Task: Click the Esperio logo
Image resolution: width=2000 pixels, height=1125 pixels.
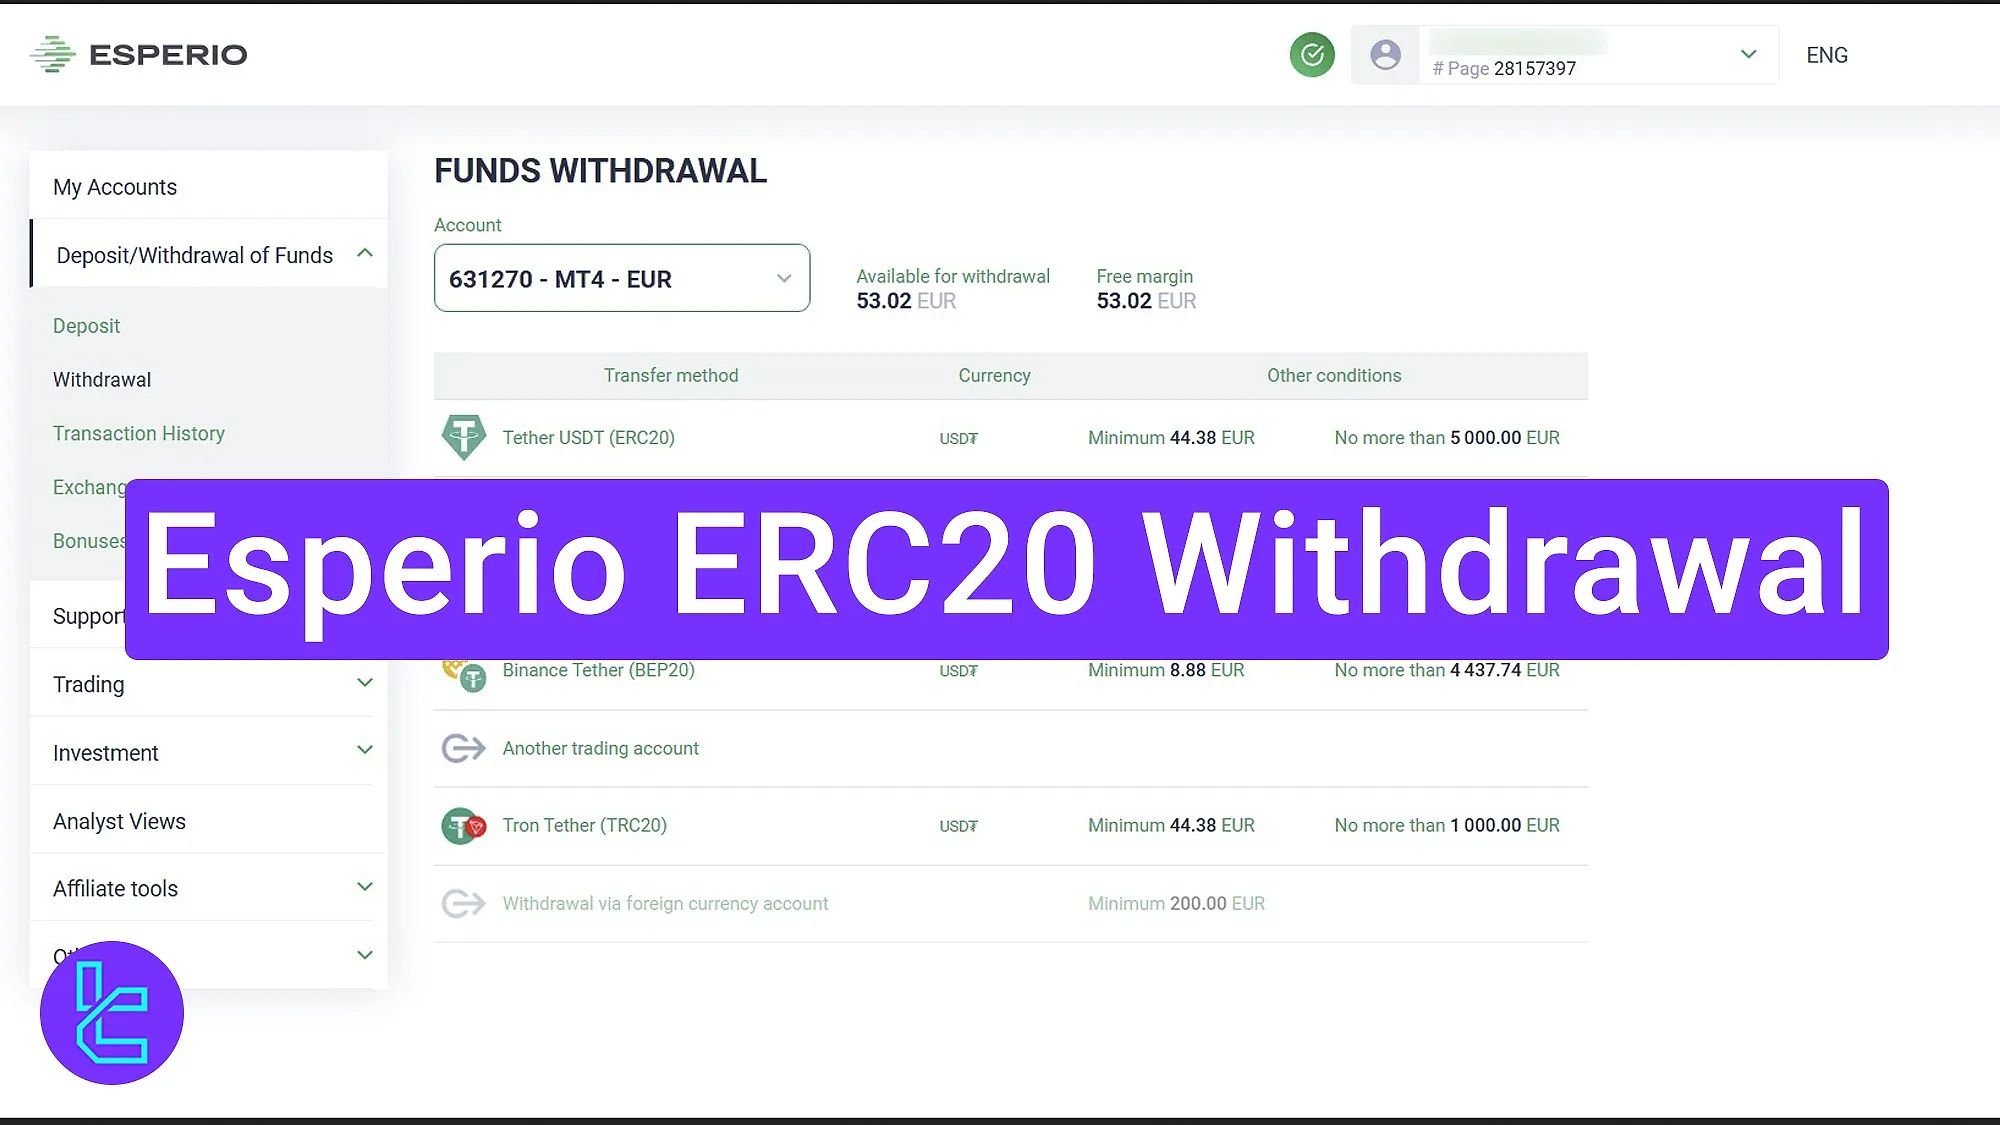Action: [139, 54]
